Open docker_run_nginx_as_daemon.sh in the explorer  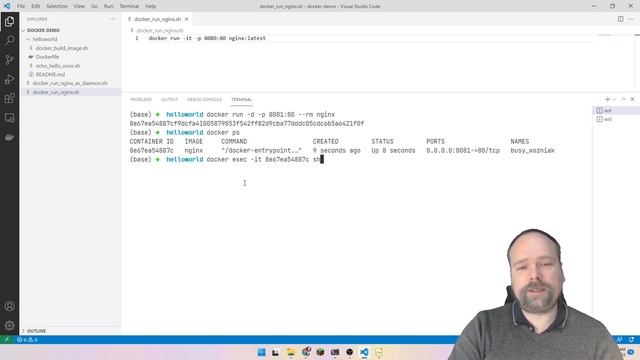[x=70, y=83]
